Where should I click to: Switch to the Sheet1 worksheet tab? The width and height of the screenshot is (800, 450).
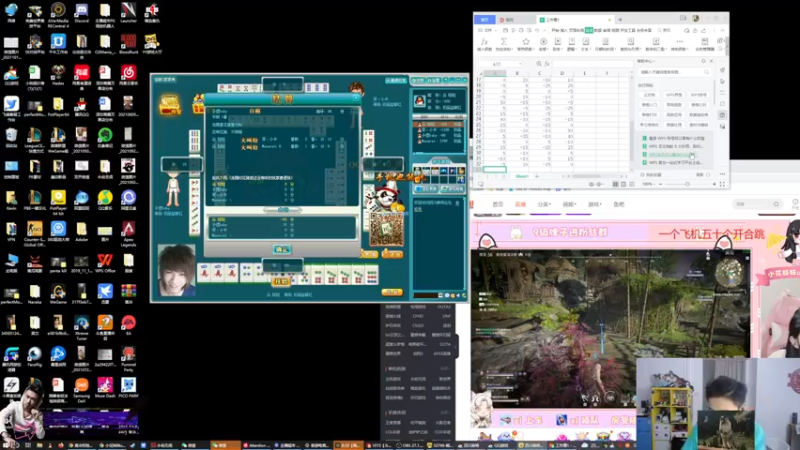[521, 176]
